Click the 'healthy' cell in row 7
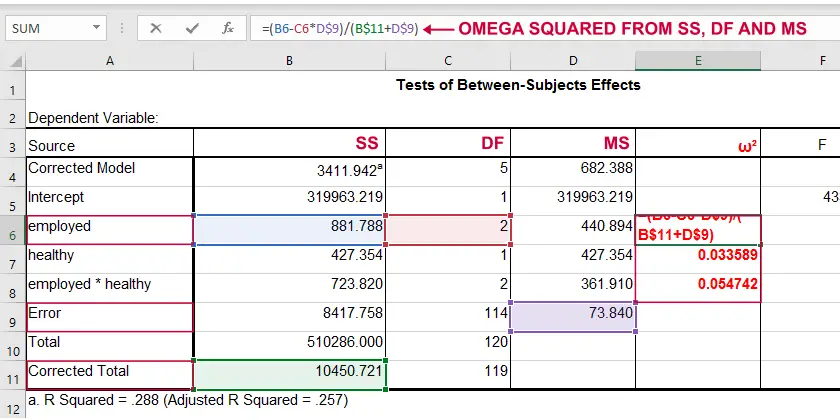 [110, 259]
